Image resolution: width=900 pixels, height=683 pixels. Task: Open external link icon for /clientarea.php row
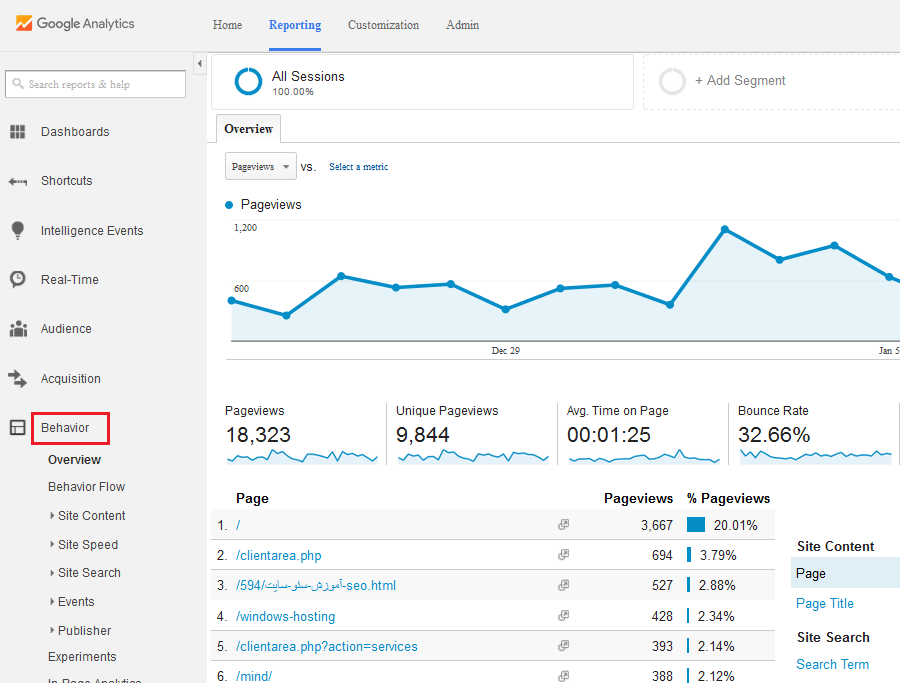click(564, 555)
